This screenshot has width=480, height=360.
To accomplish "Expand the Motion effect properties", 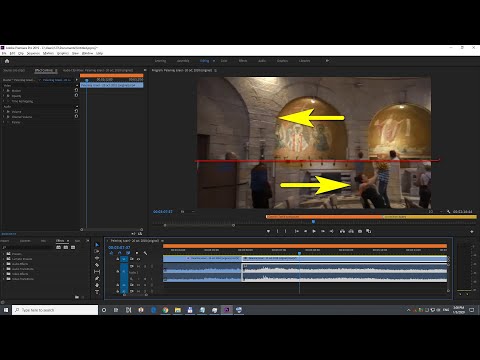I will point(4,91).
